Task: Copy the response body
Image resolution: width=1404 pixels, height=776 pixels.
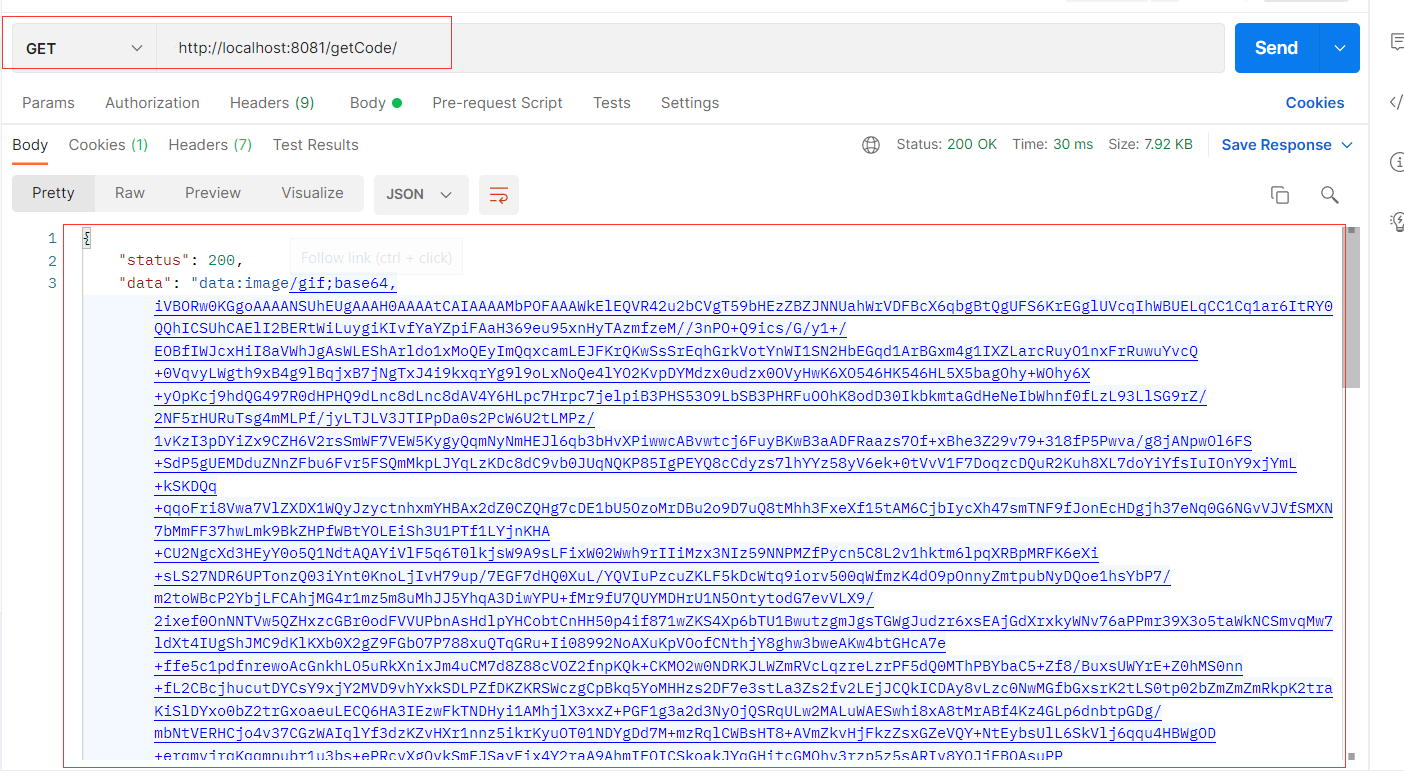Action: 1280,194
